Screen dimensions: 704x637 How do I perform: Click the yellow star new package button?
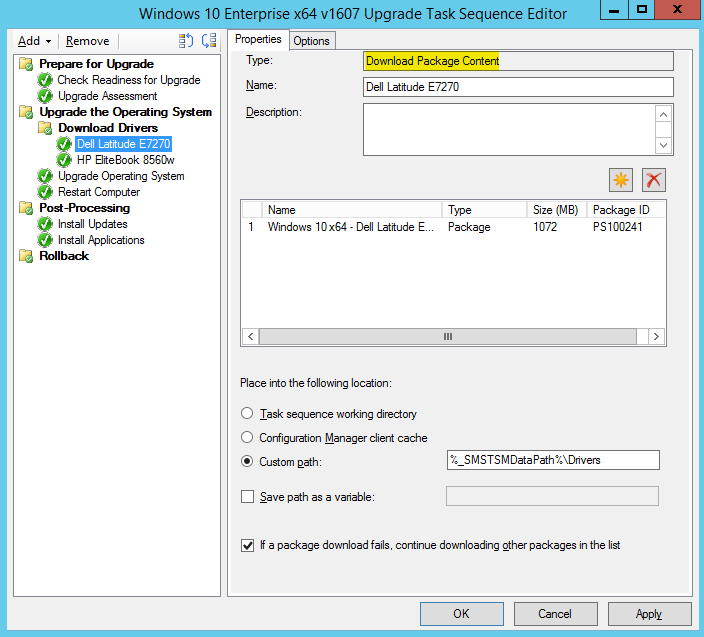click(x=621, y=180)
